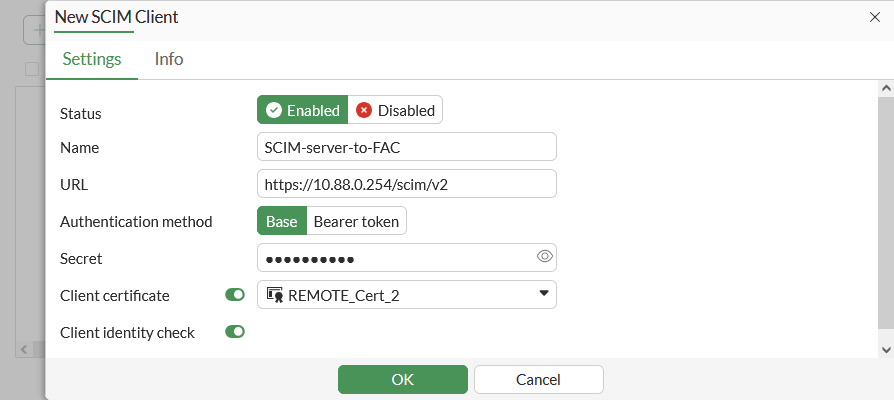This screenshot has width=894, height=400.
Task: Select Bearer token authentication method
Action: [355, 221]
